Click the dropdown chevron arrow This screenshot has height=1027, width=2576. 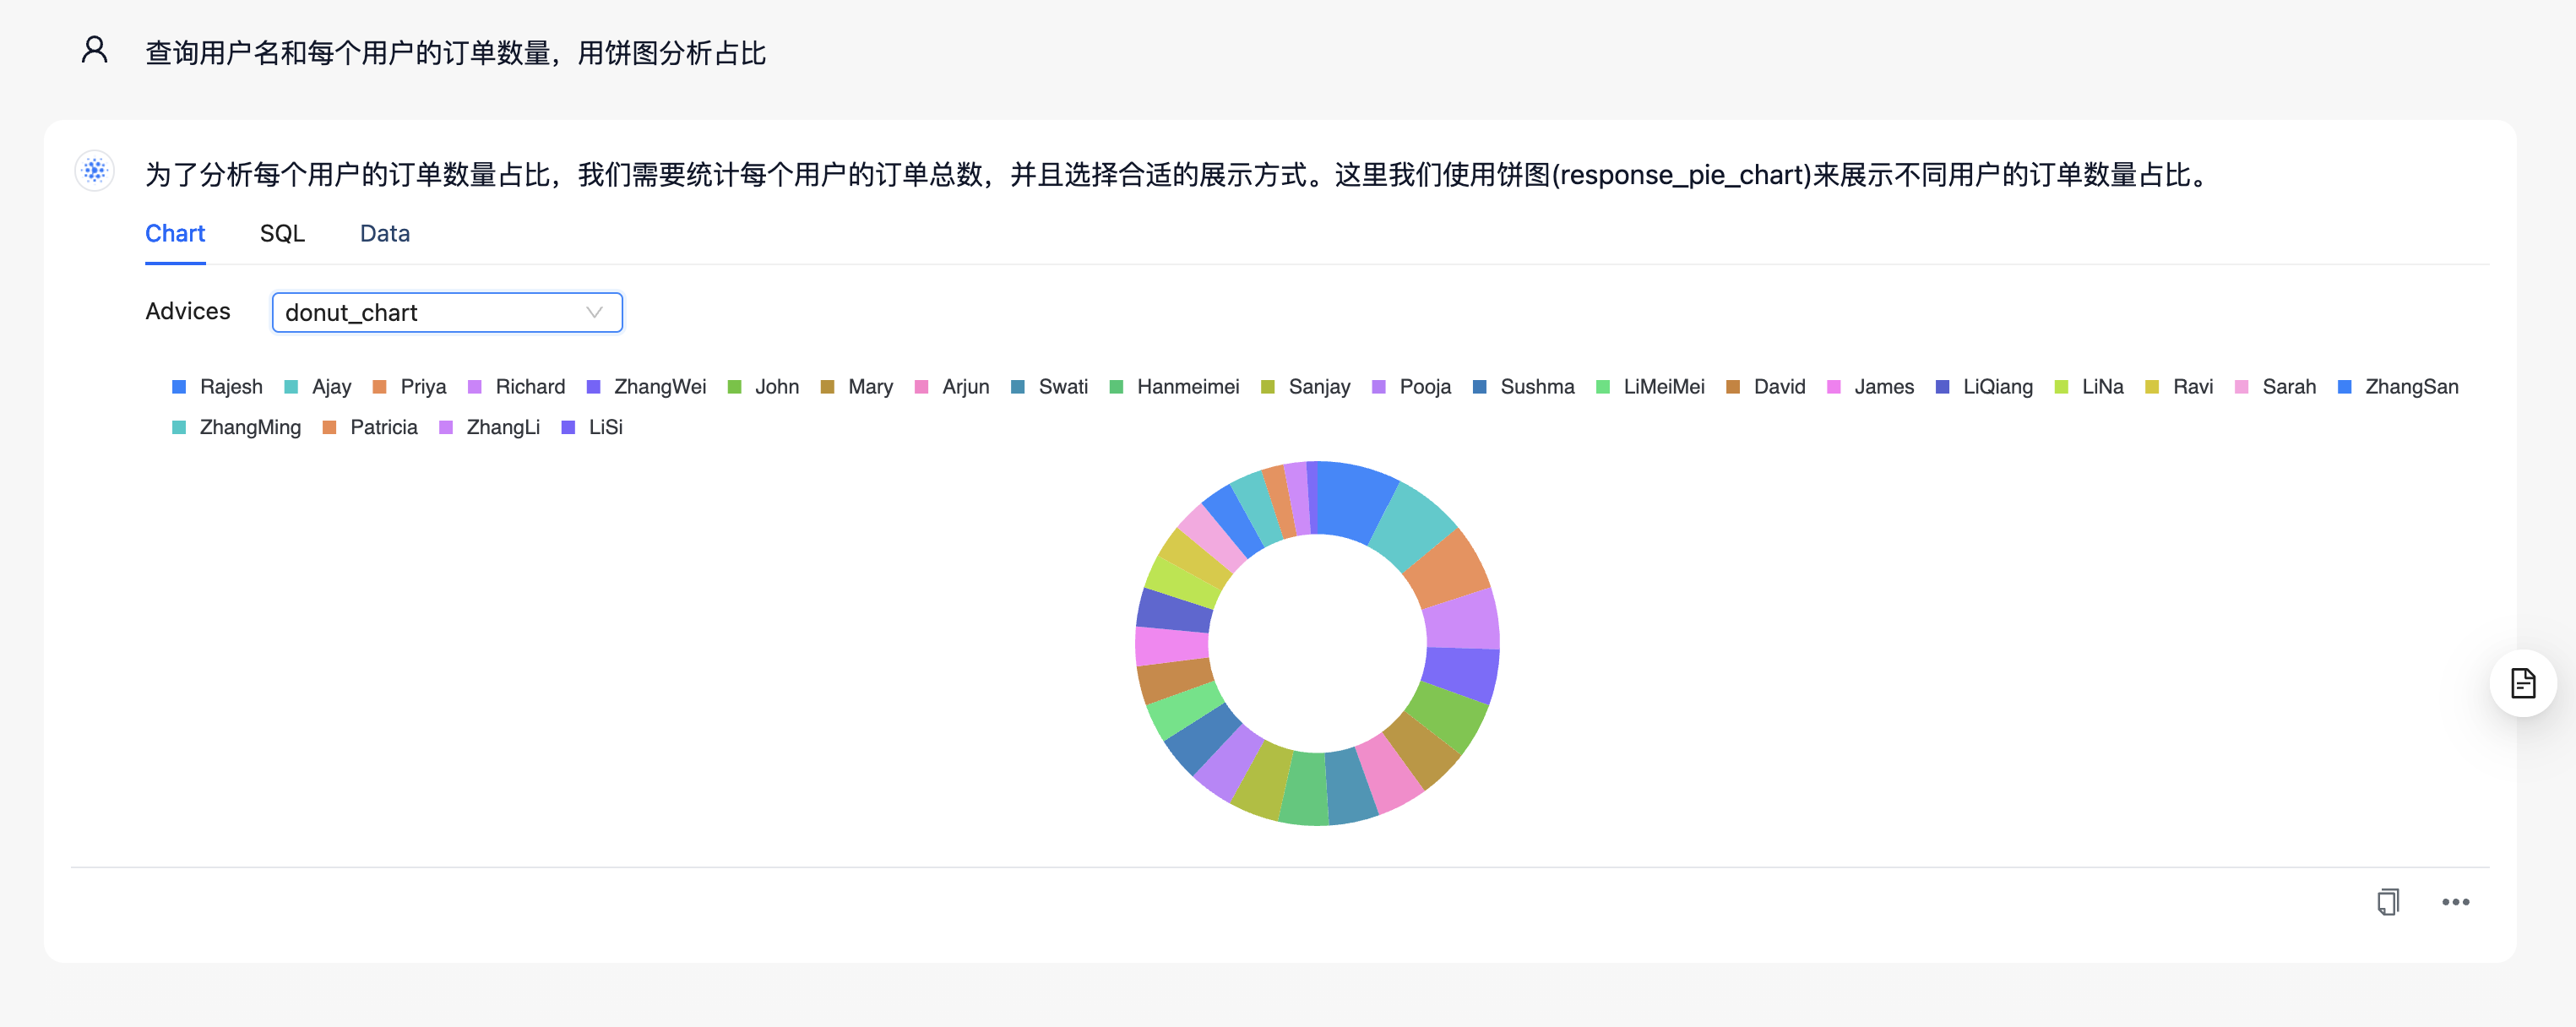[594, 312]
